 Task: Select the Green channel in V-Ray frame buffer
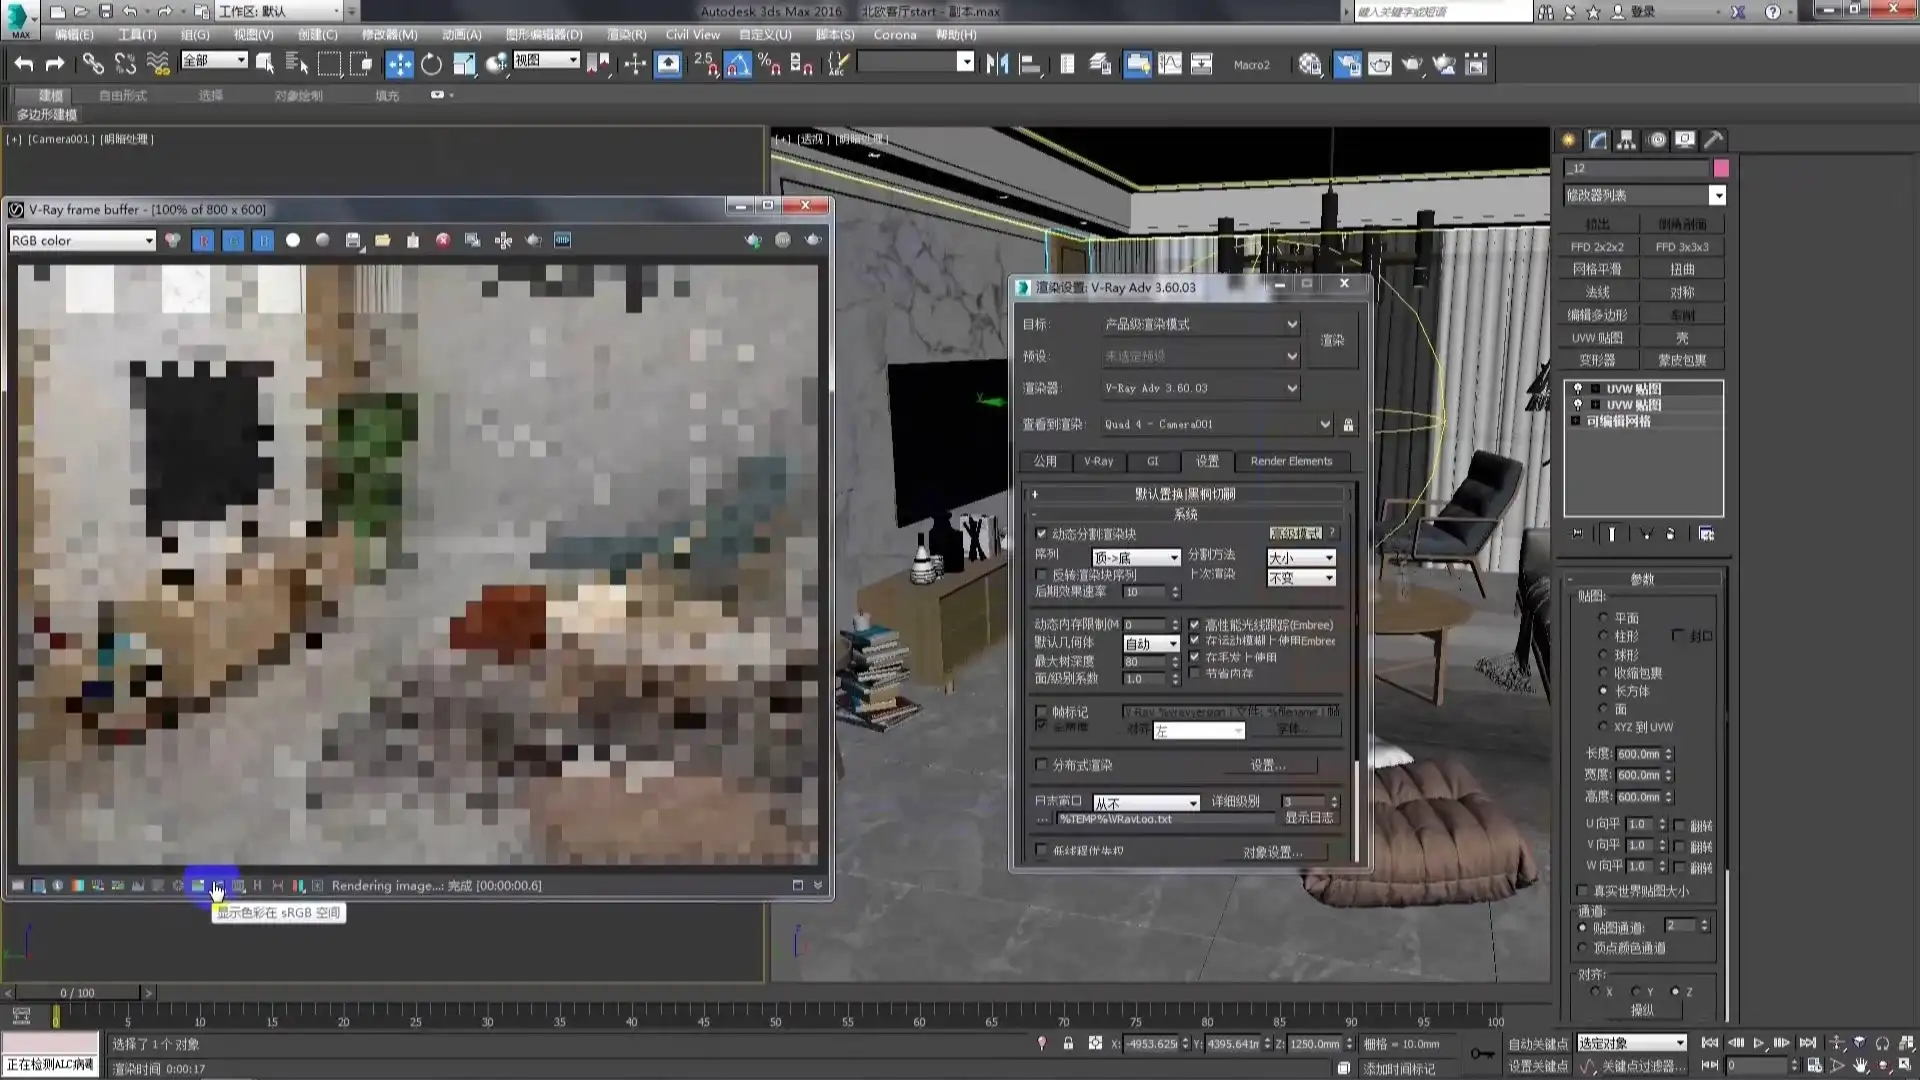pyautogui.click(x=233, y=240)
